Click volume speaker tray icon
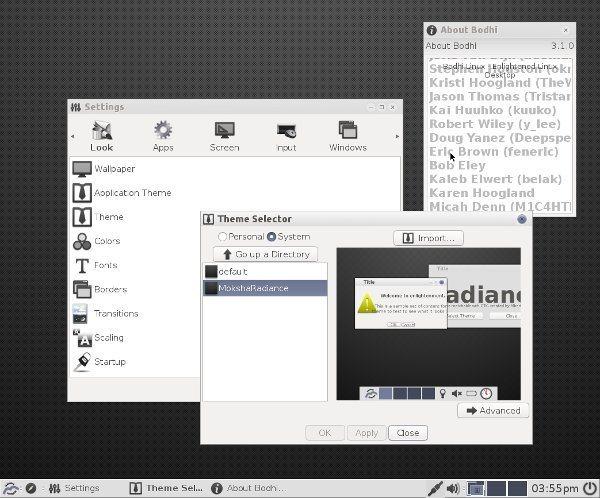Image resolution: width=600 pixels, height=498 pixels. coord(453,488)
